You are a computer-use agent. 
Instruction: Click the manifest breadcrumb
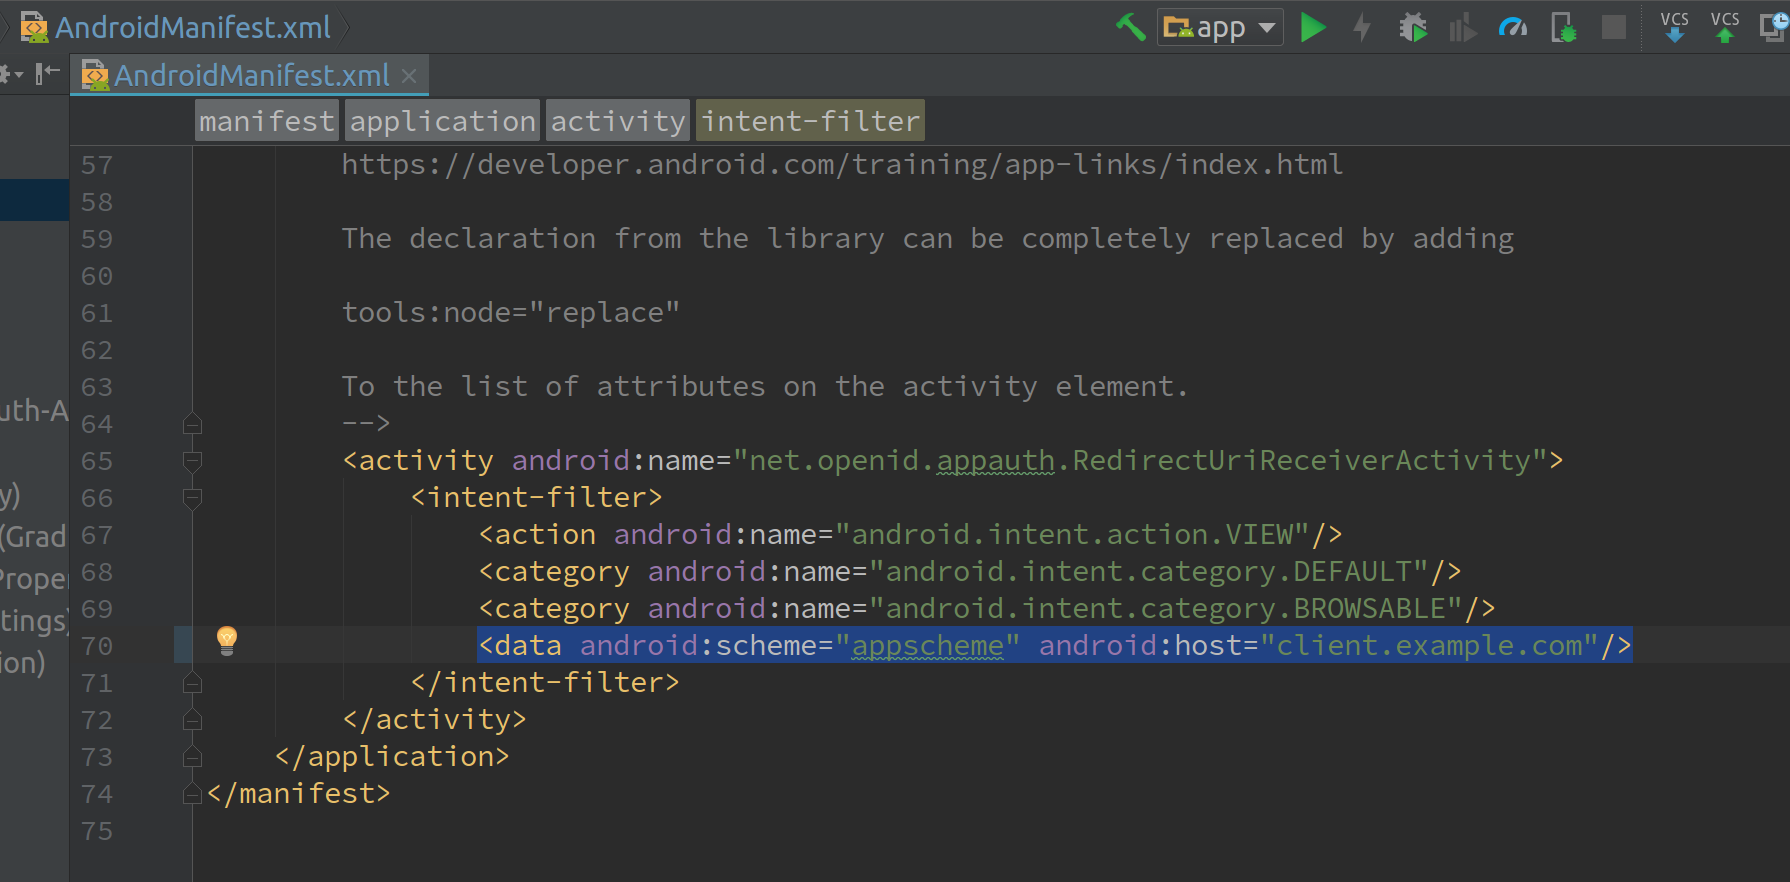click(266, 121)
